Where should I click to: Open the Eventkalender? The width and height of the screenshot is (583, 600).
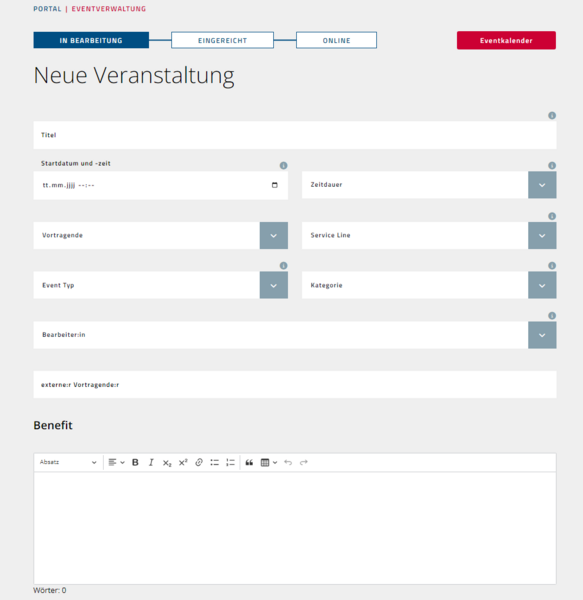click(506, 40)
